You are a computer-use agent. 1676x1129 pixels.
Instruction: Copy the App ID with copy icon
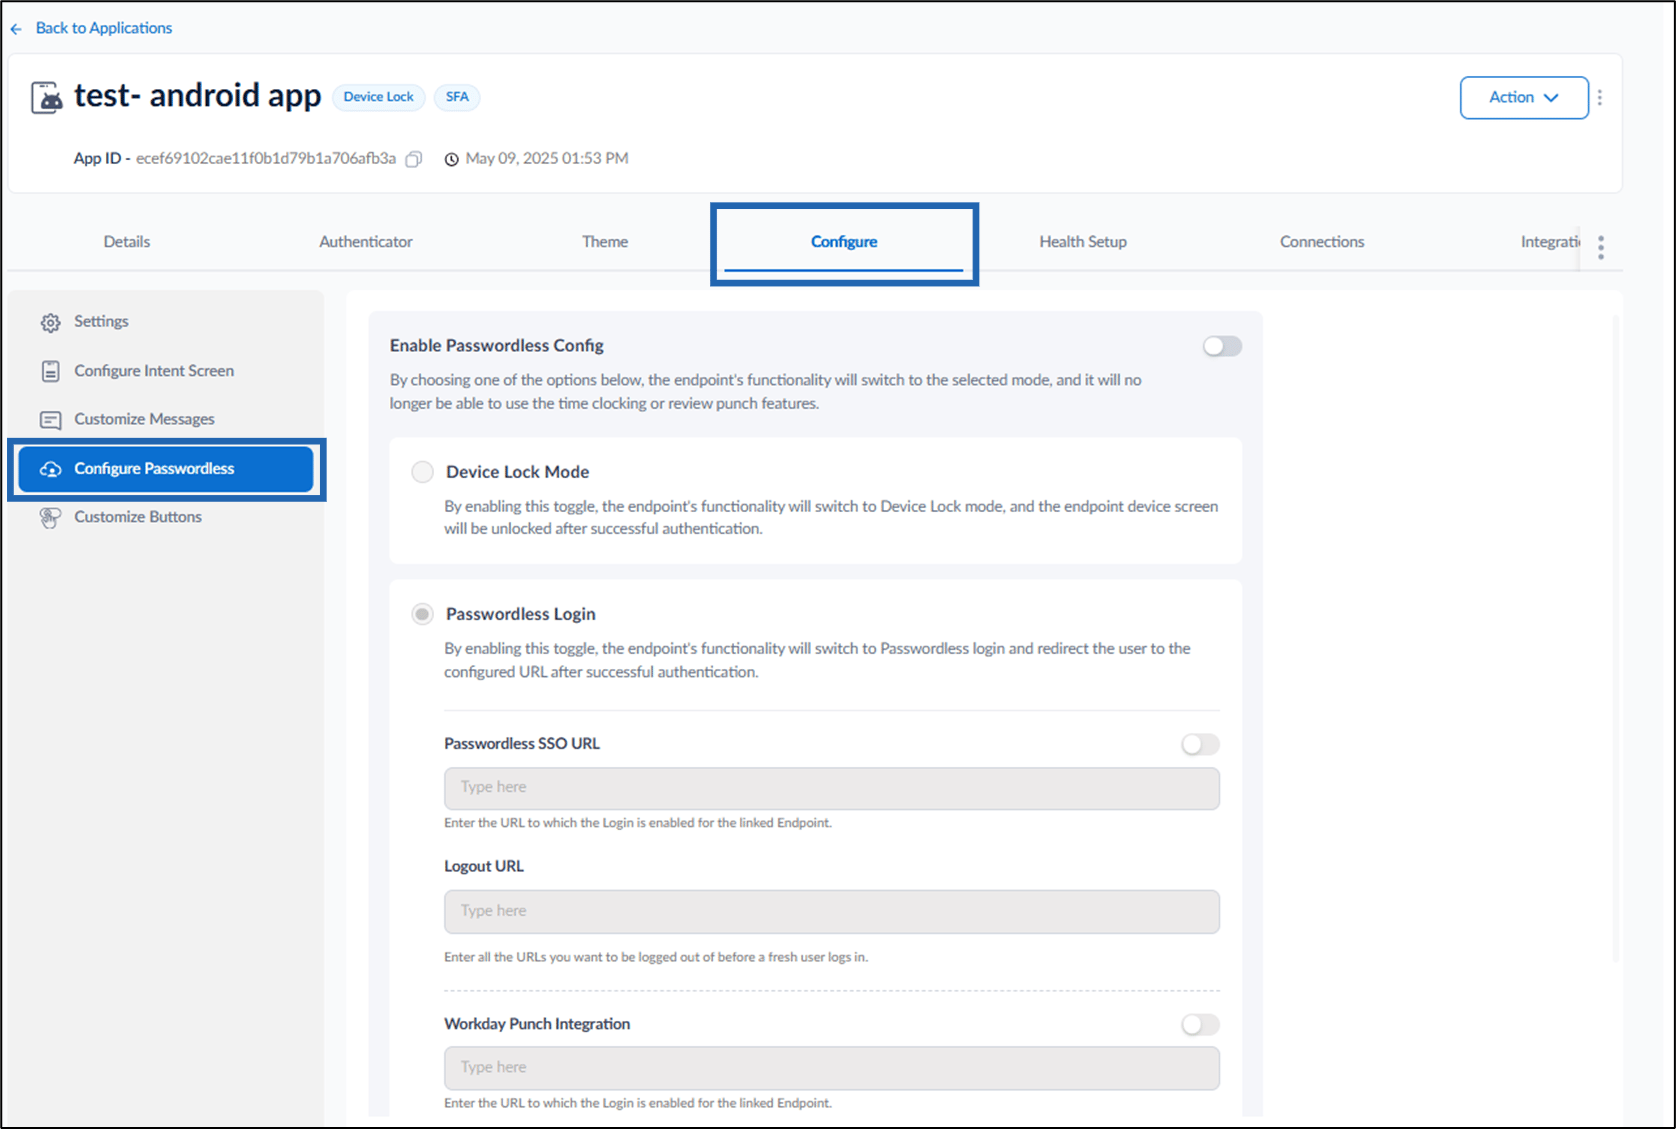coord(414,159)
